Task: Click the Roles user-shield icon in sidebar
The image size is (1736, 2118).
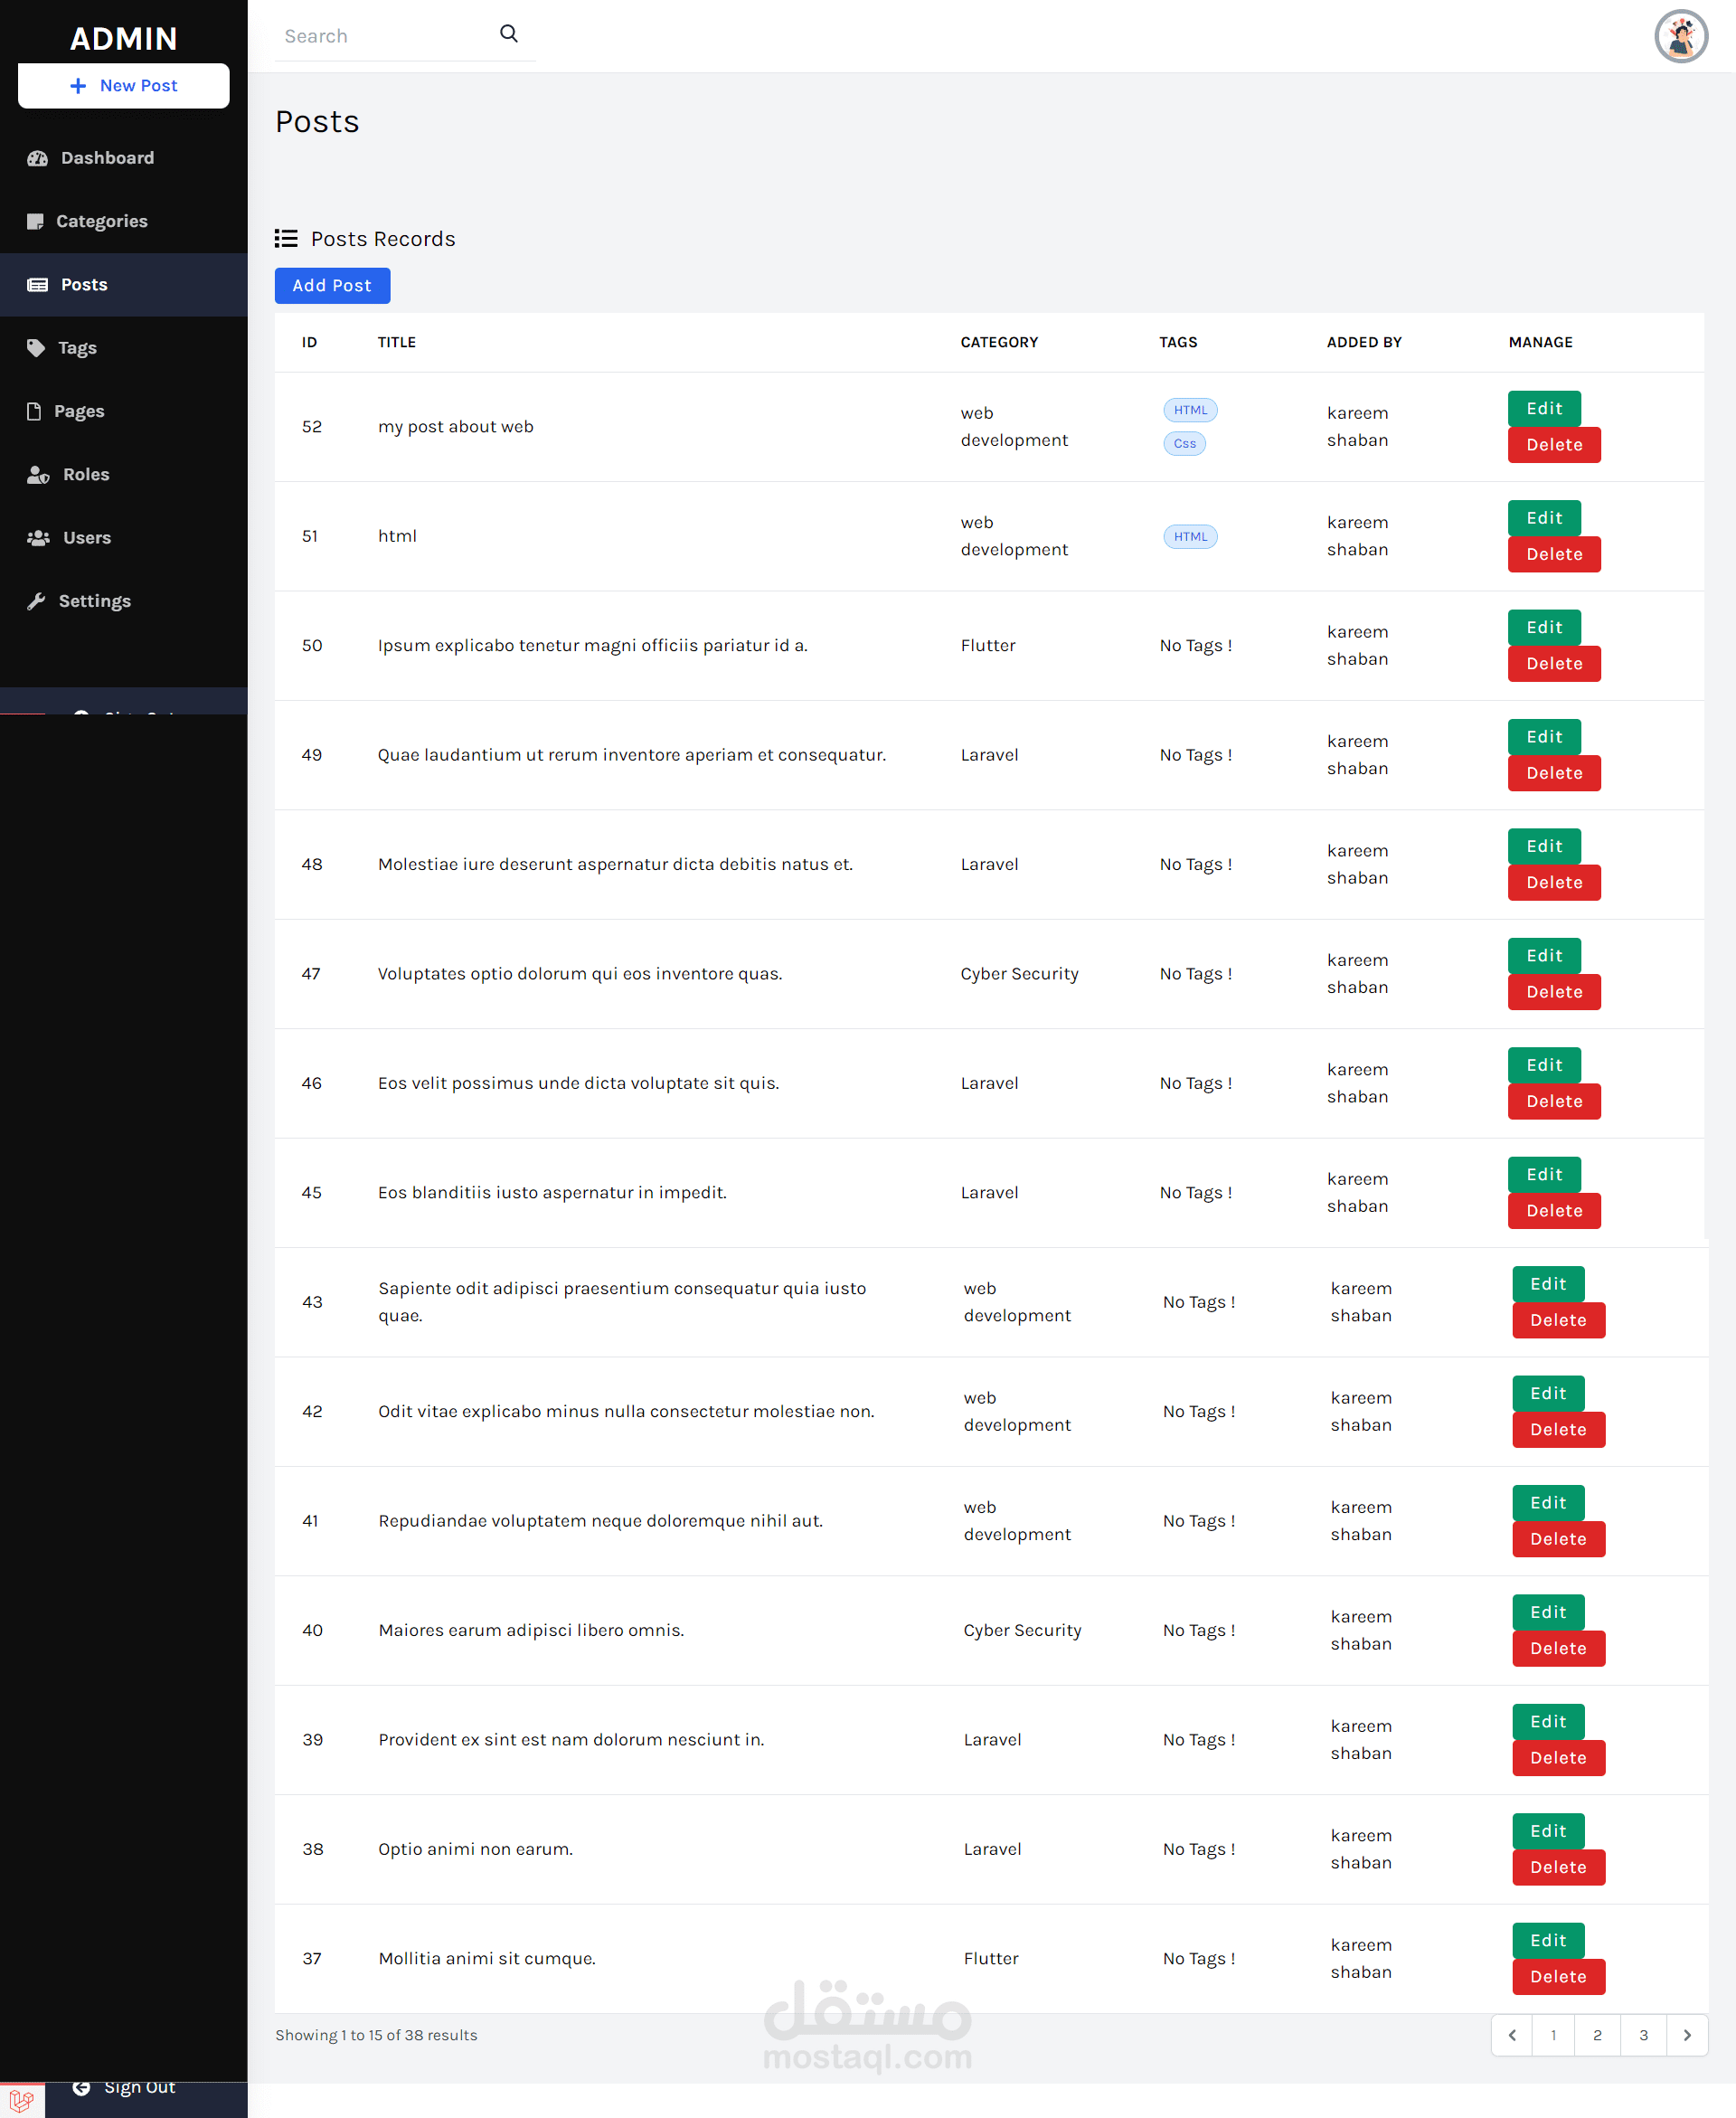Action: [x=38, y=474]
